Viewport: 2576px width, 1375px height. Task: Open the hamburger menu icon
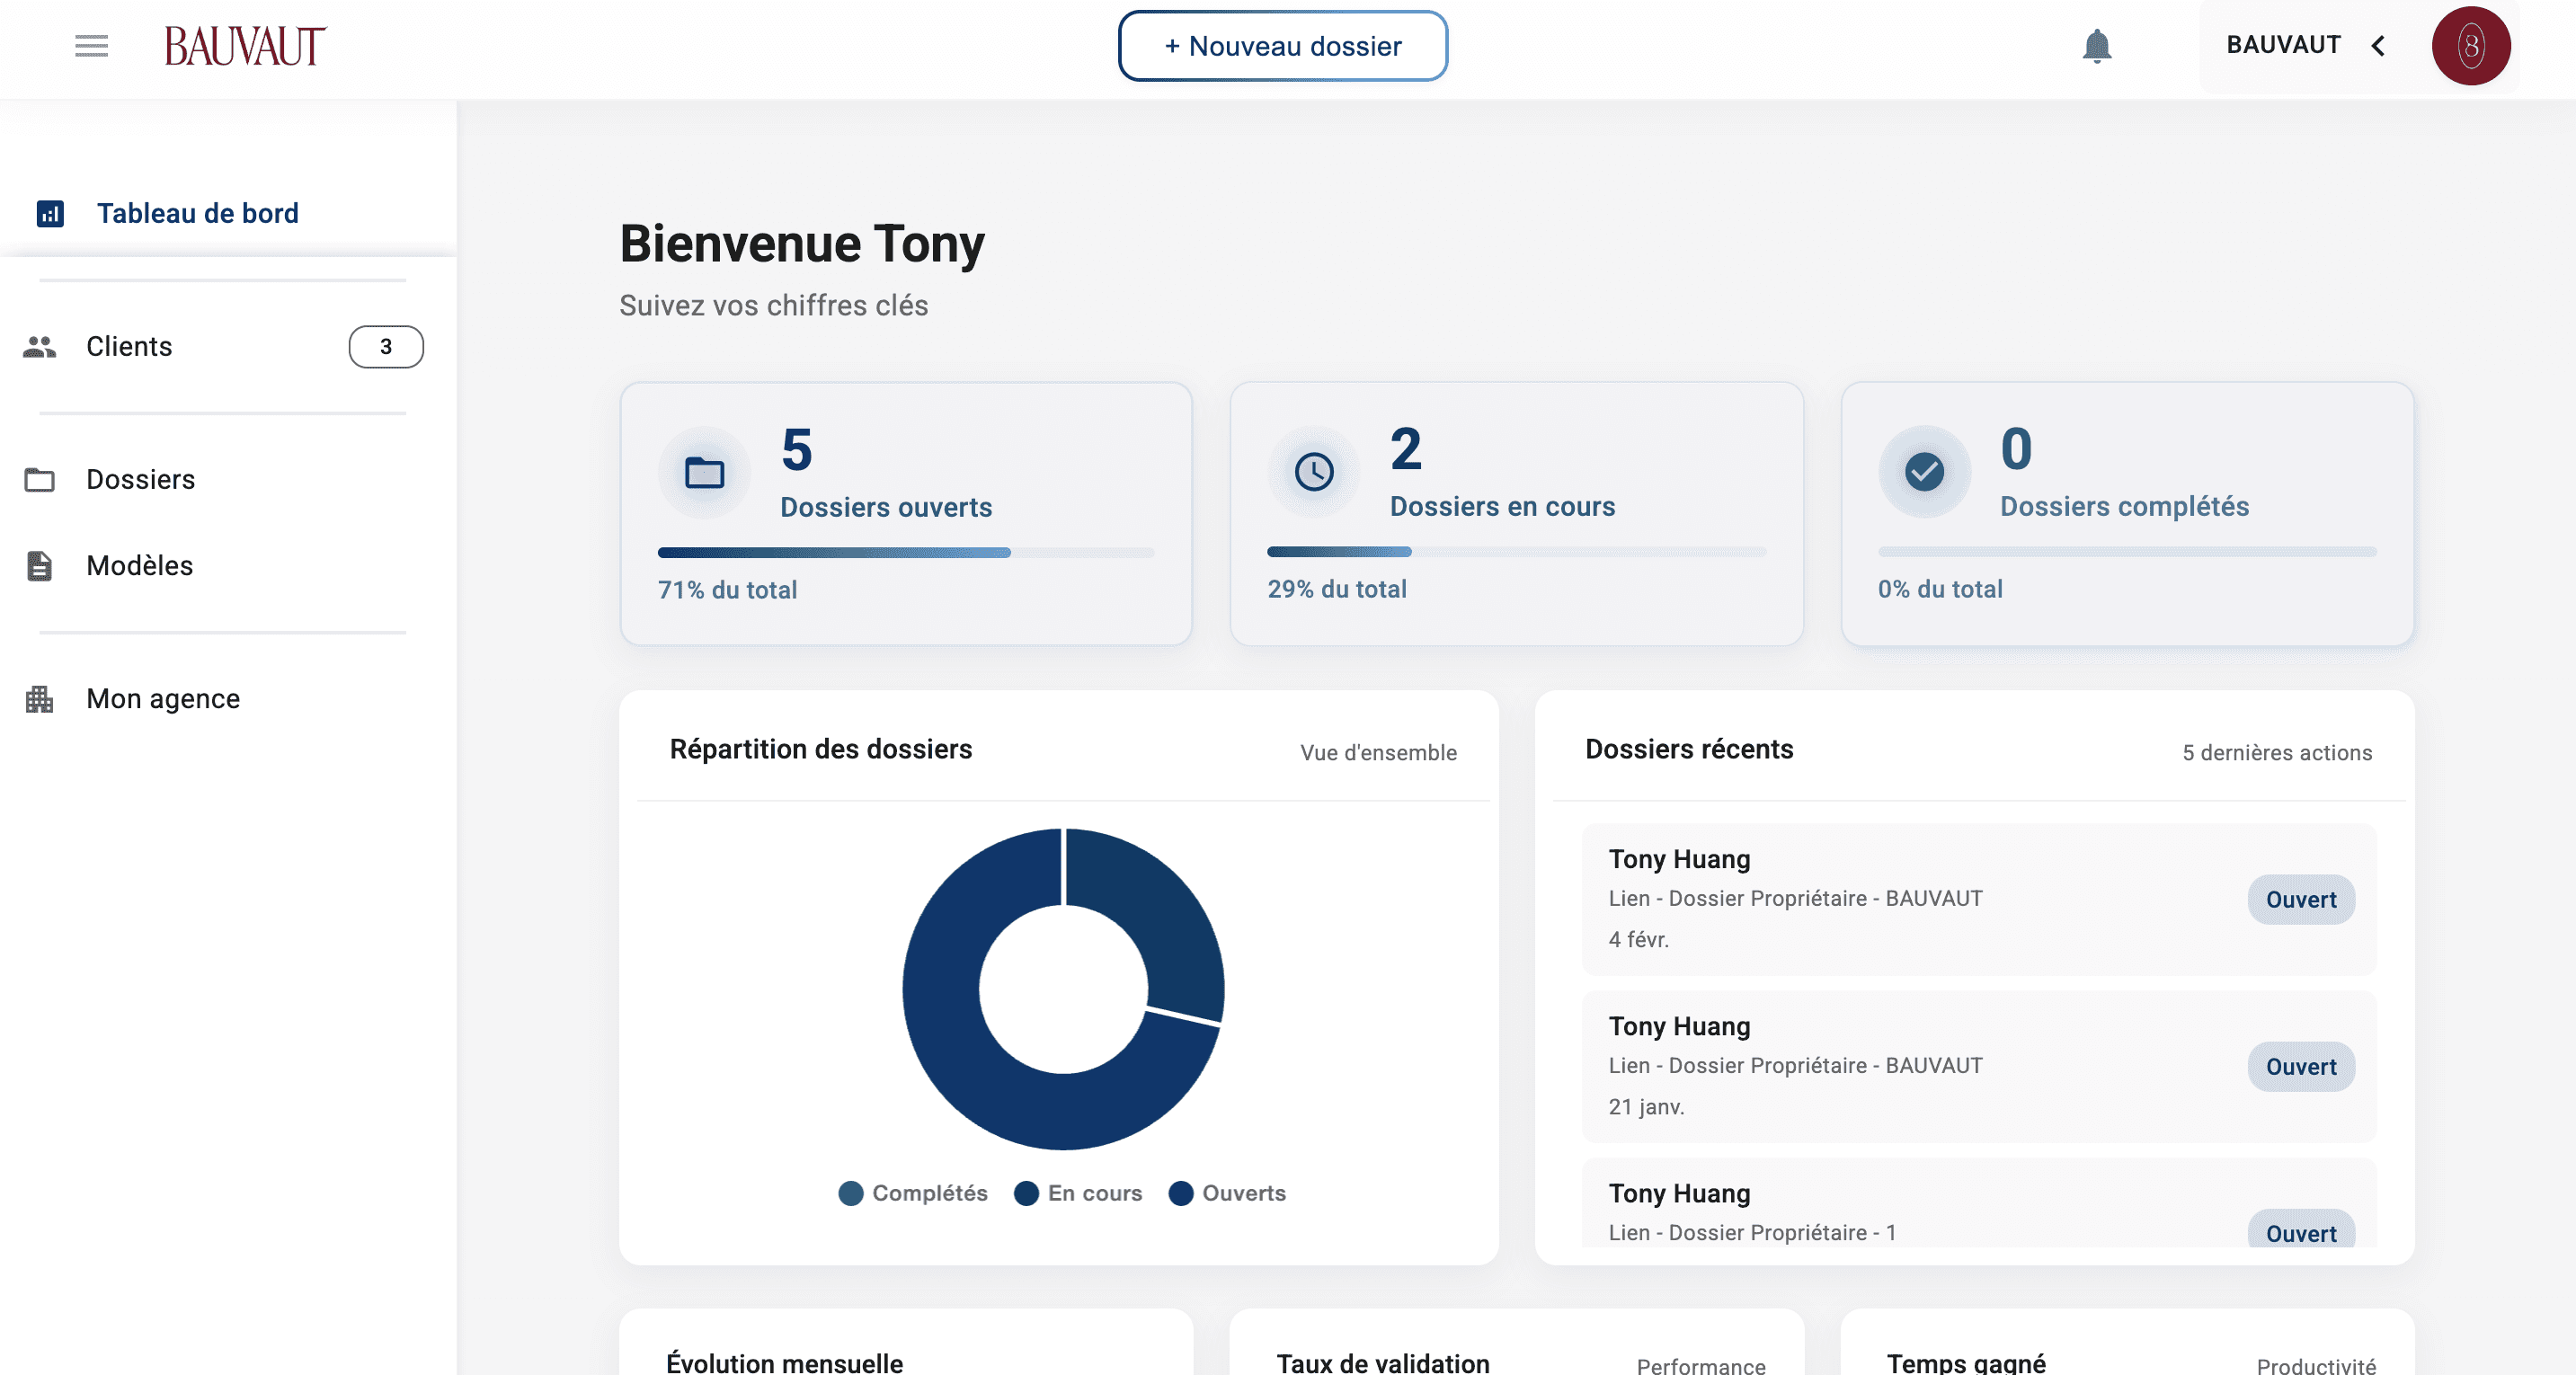pos(91,46)
